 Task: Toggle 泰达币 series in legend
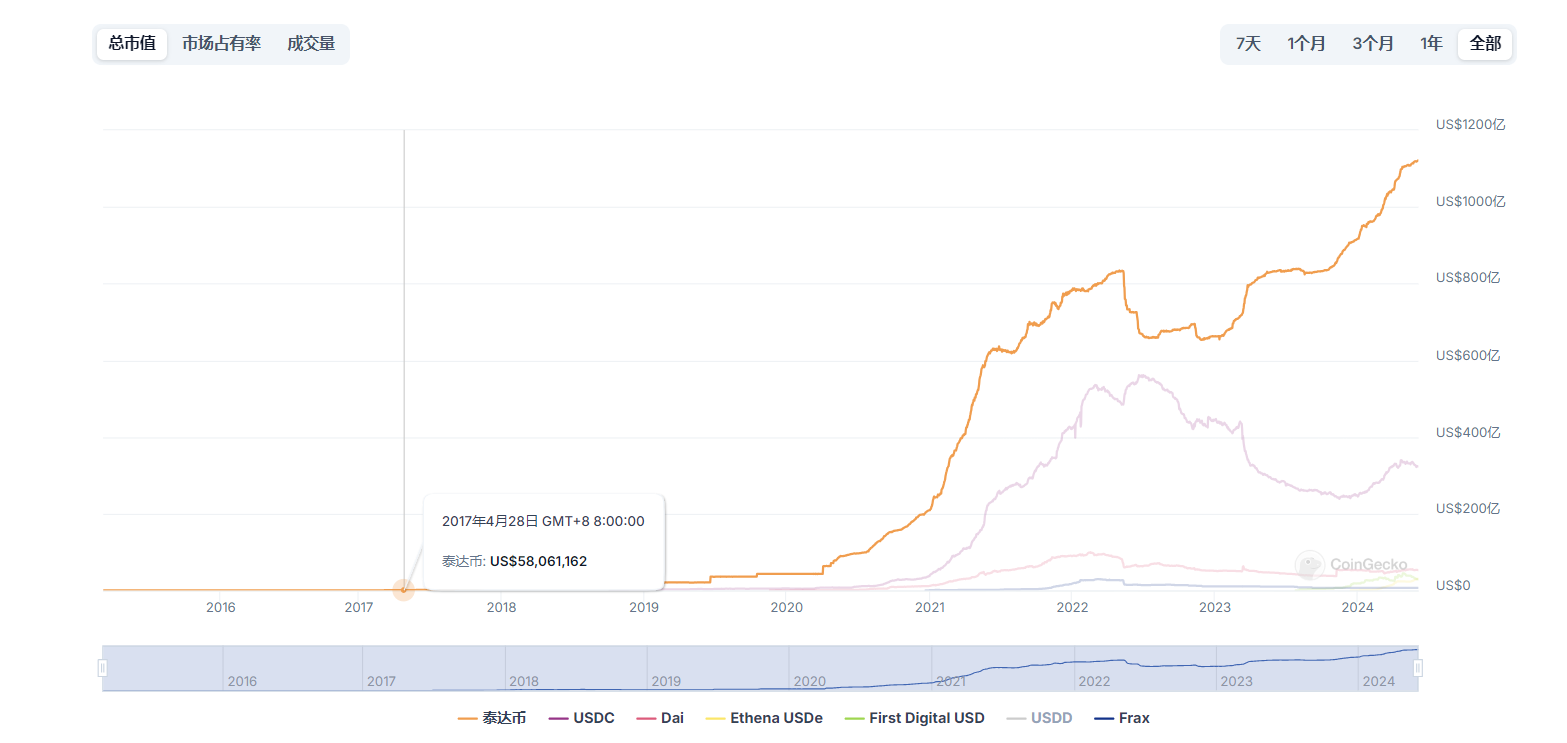click(492, 718)
